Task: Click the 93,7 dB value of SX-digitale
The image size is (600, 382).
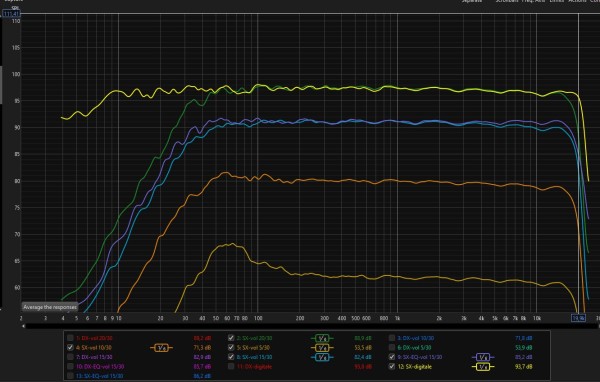Action: 524,367
